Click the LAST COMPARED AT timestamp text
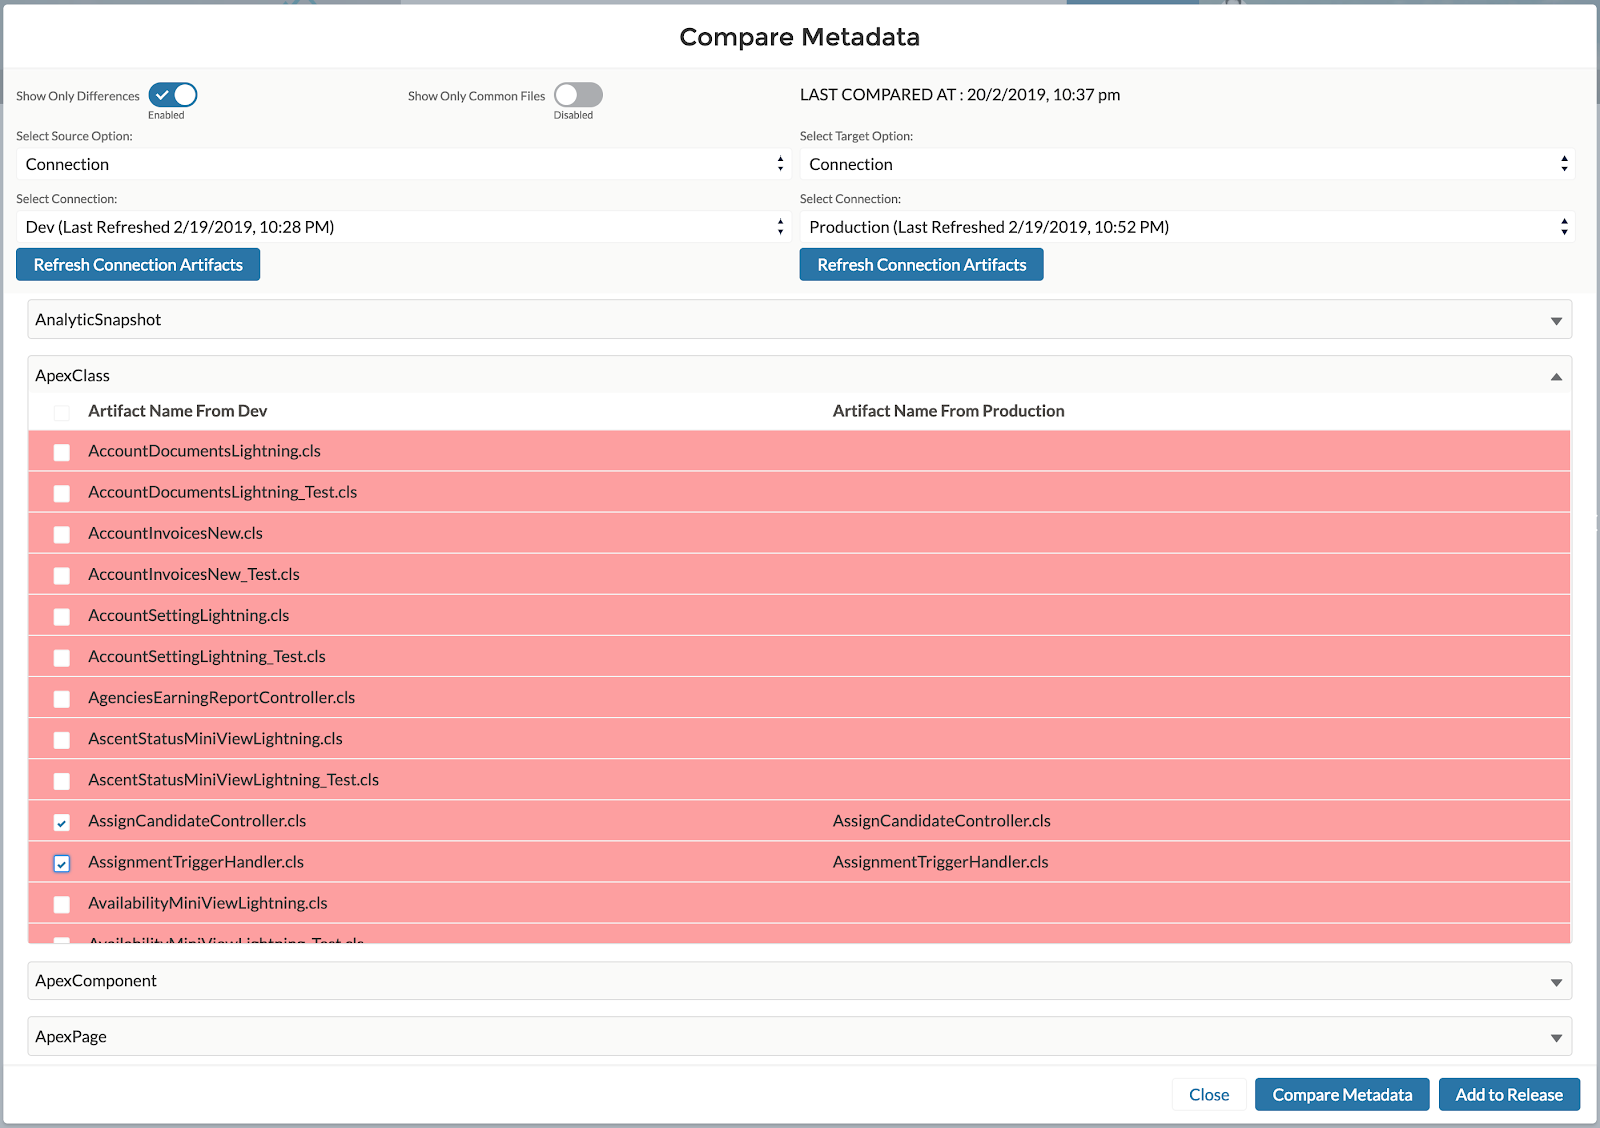This screenshot has width=1600, height=1128. tap(960, 95)
